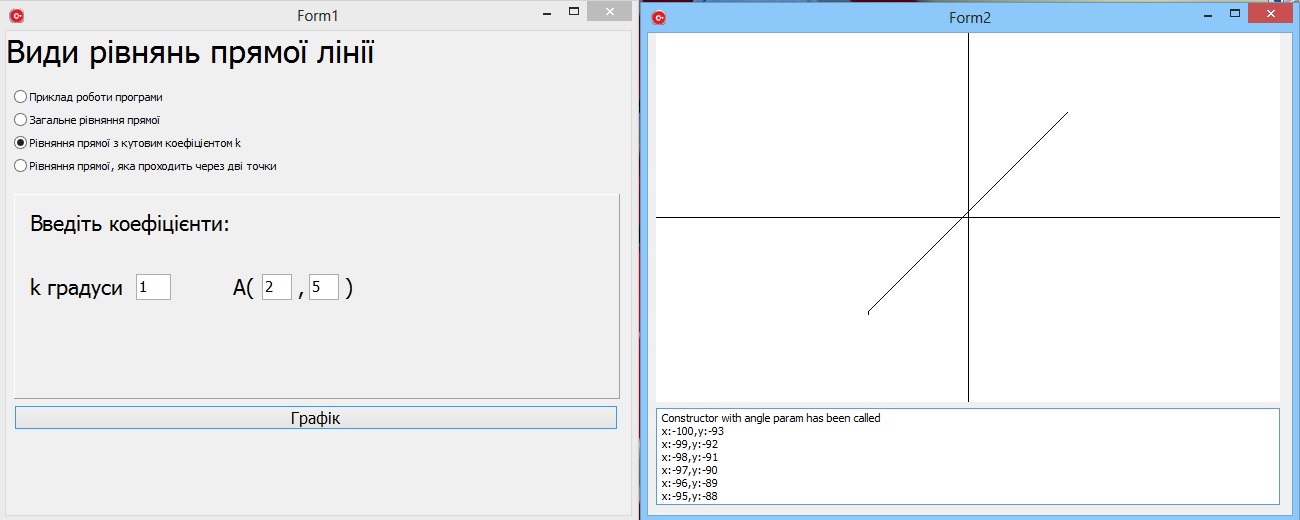Click the Form1 application icon in title bar

16,15
